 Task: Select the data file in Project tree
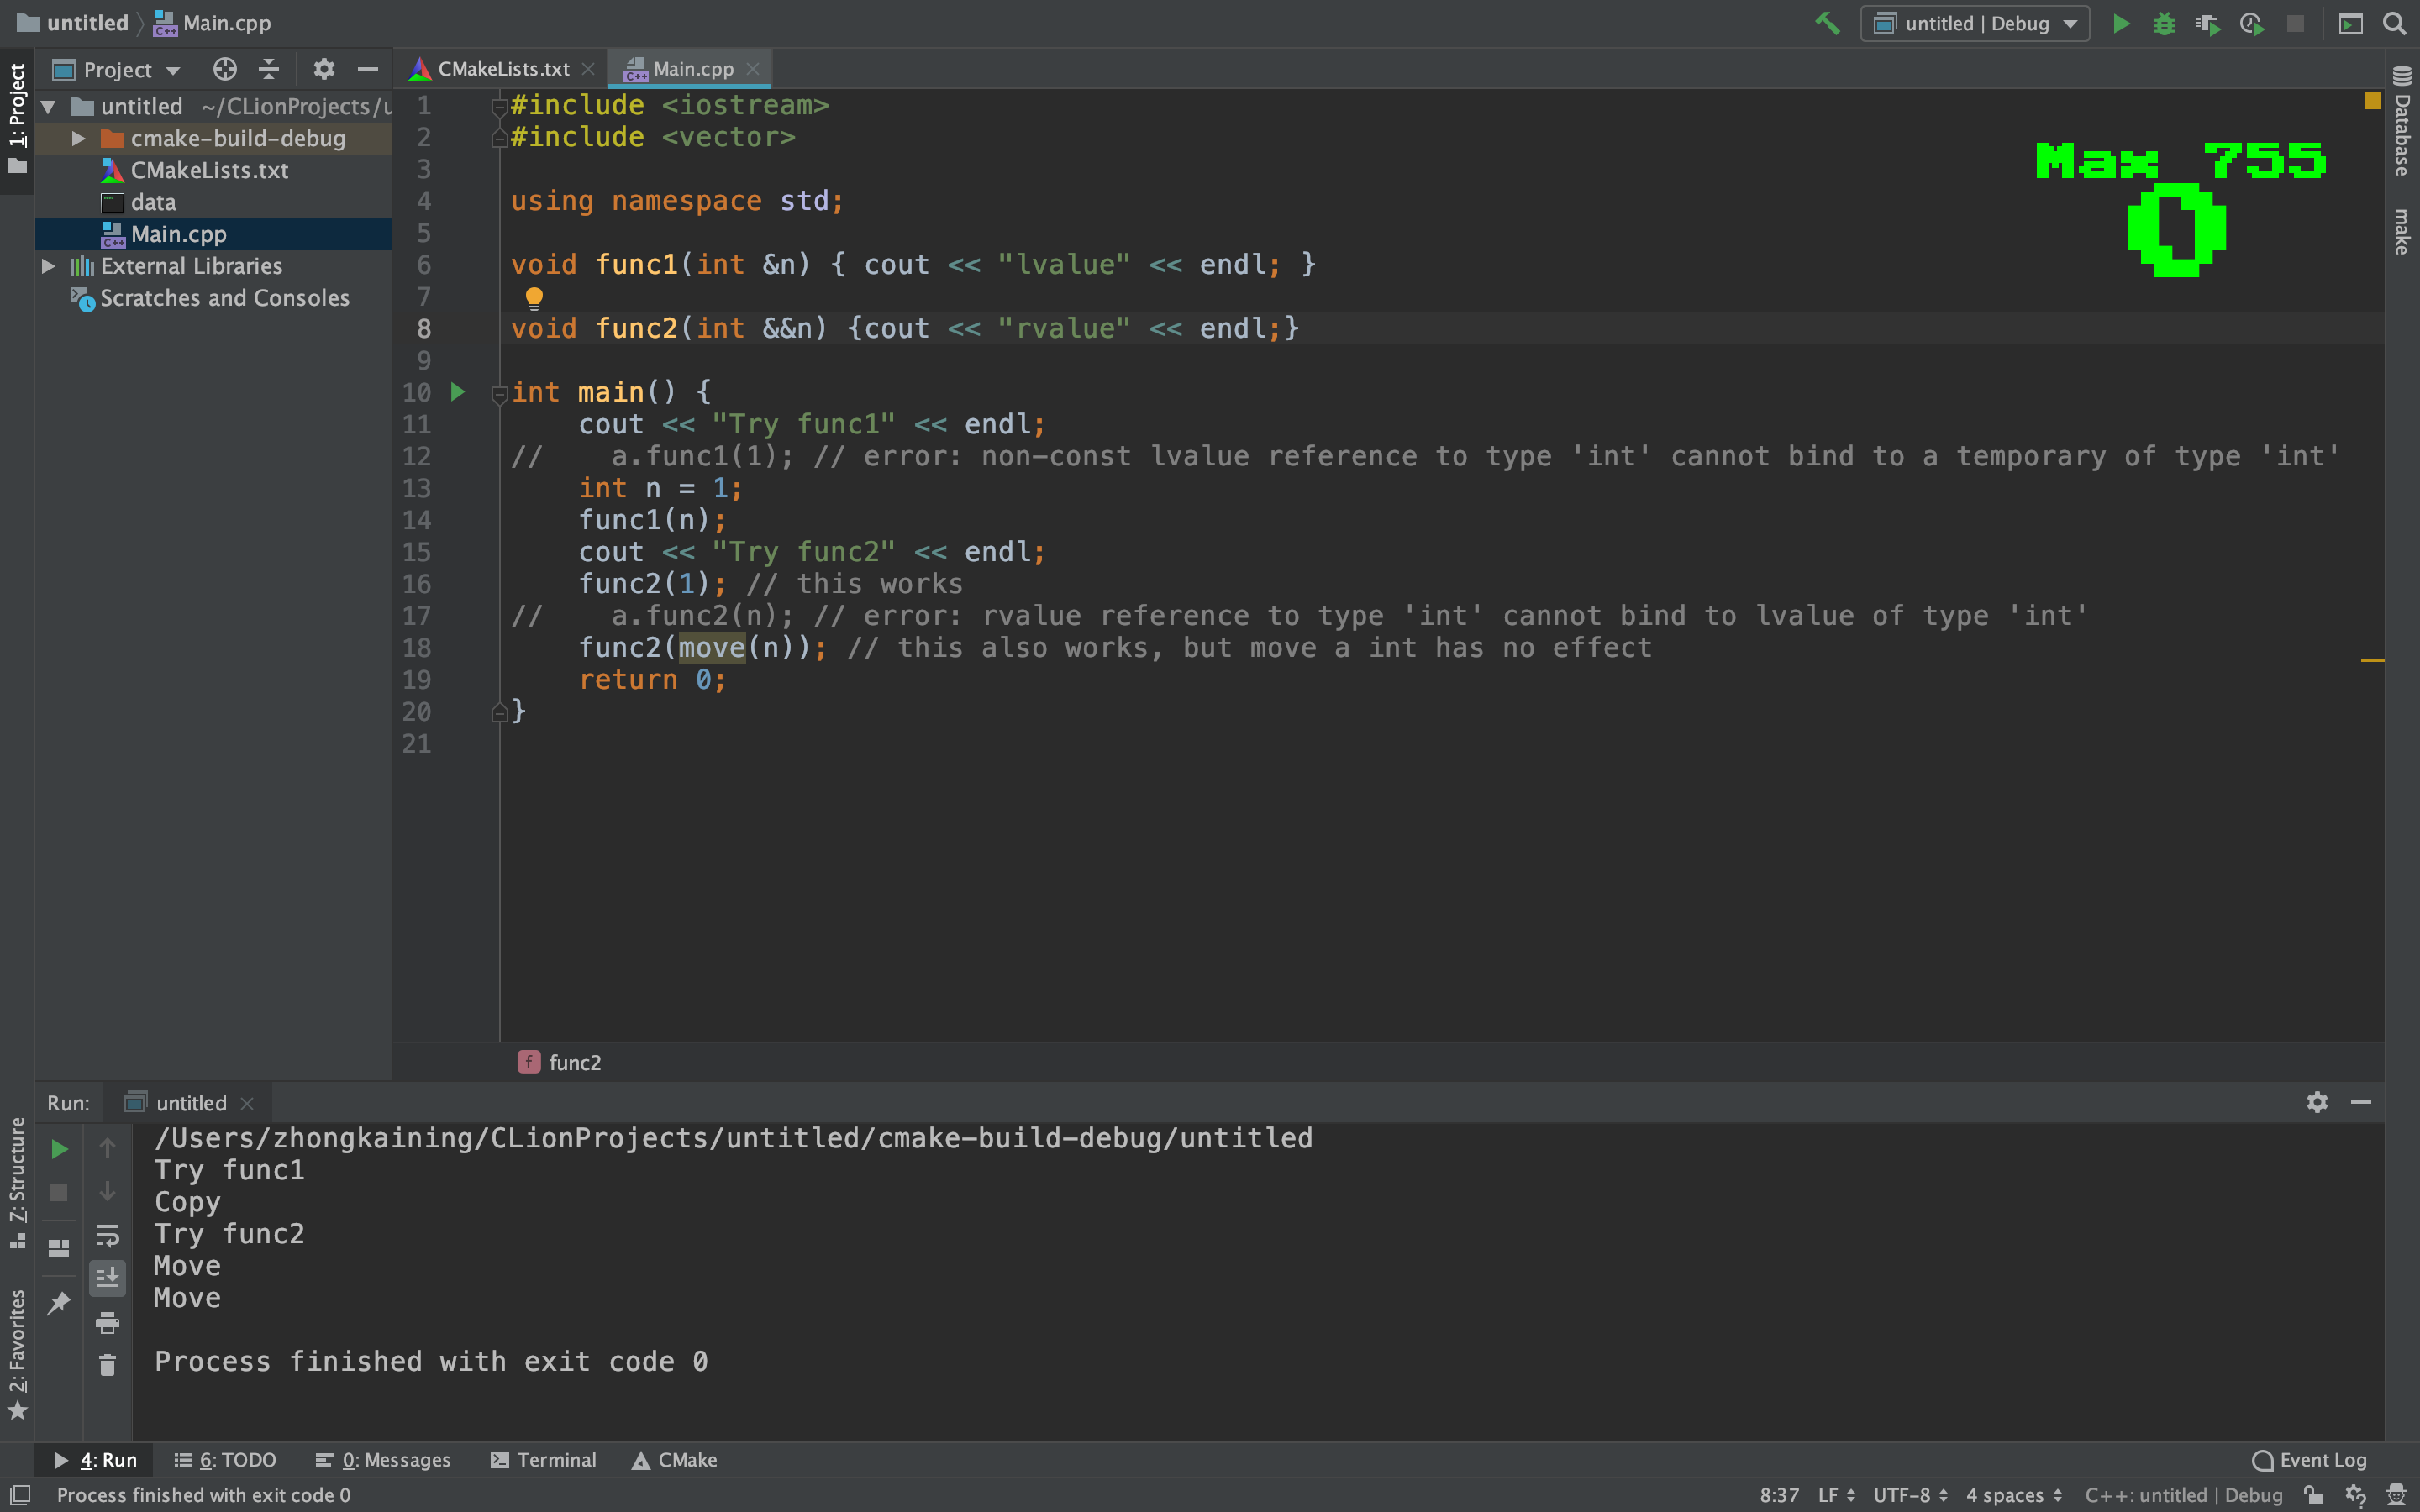212,202
